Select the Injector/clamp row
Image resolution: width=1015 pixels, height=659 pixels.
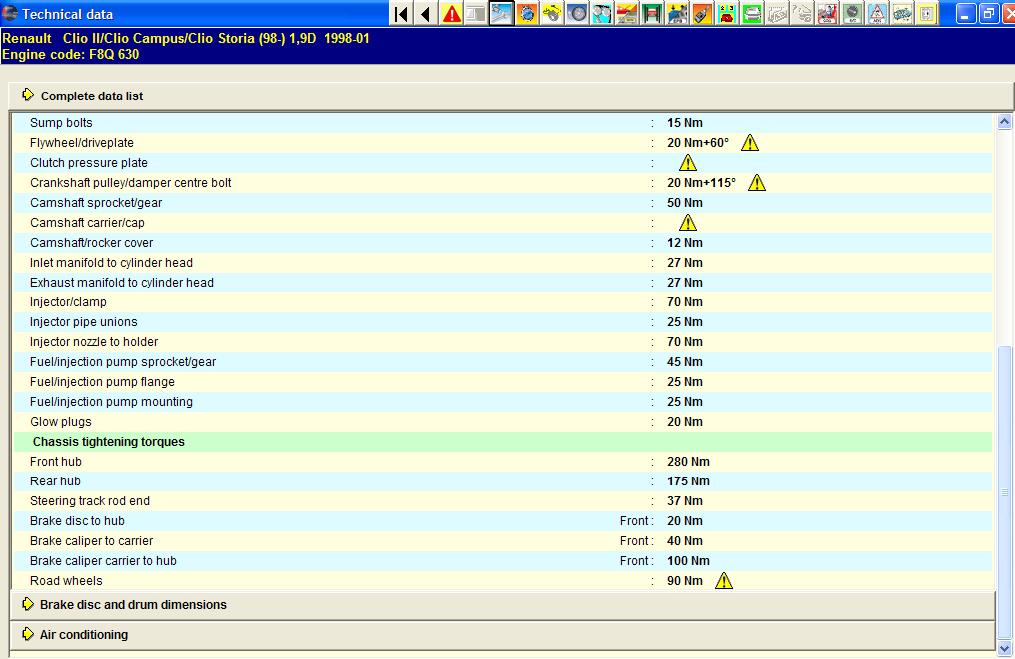pyautogui.click(x=502, y=302)
